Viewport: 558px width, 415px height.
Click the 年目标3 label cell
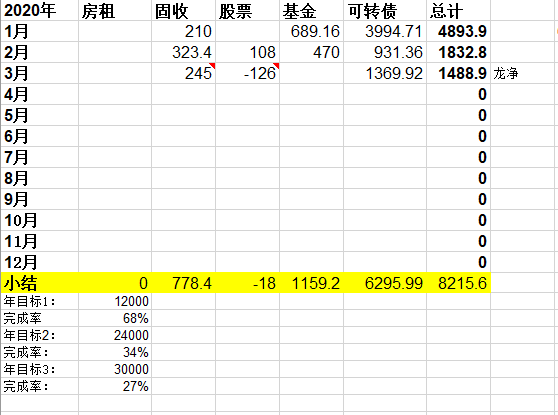[x=40, y=369]
